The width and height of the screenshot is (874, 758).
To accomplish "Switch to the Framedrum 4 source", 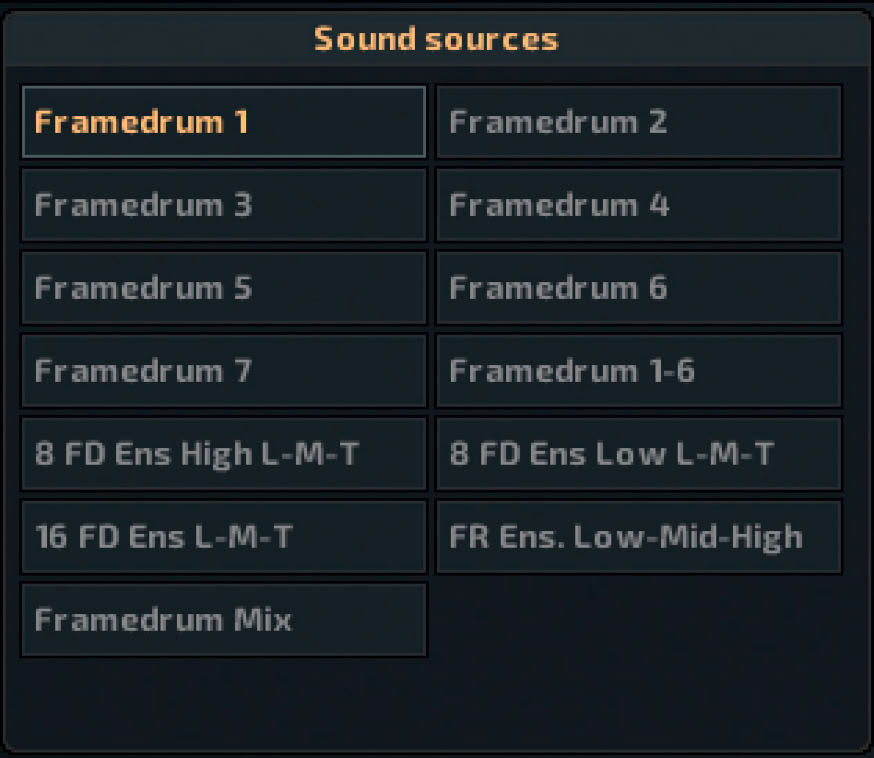I will coord(638,205).
